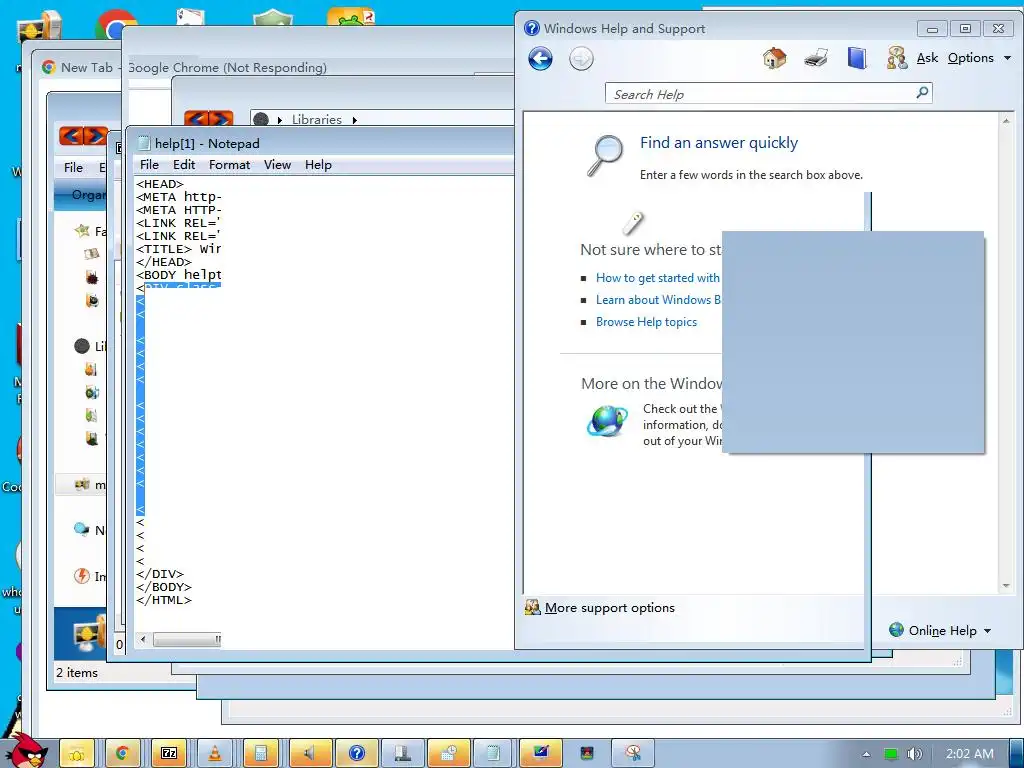The width and height of the screenshot is (1024, 768).
Task: Click the taskbar clock 2:02 AM
Action: click(970, 754)
